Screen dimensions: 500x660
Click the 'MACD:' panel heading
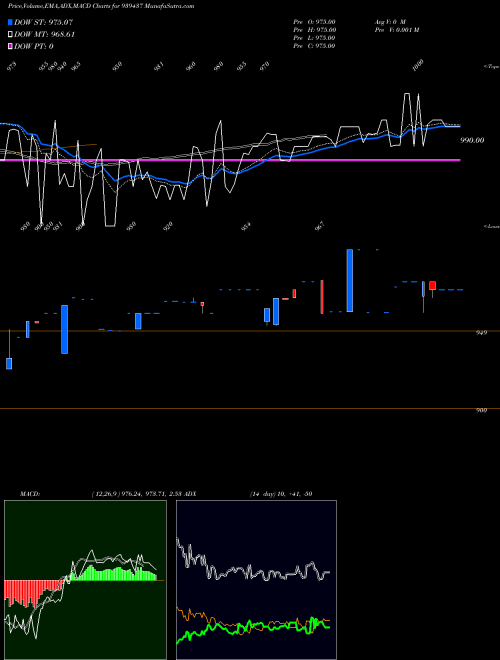[x=29, y=494]
